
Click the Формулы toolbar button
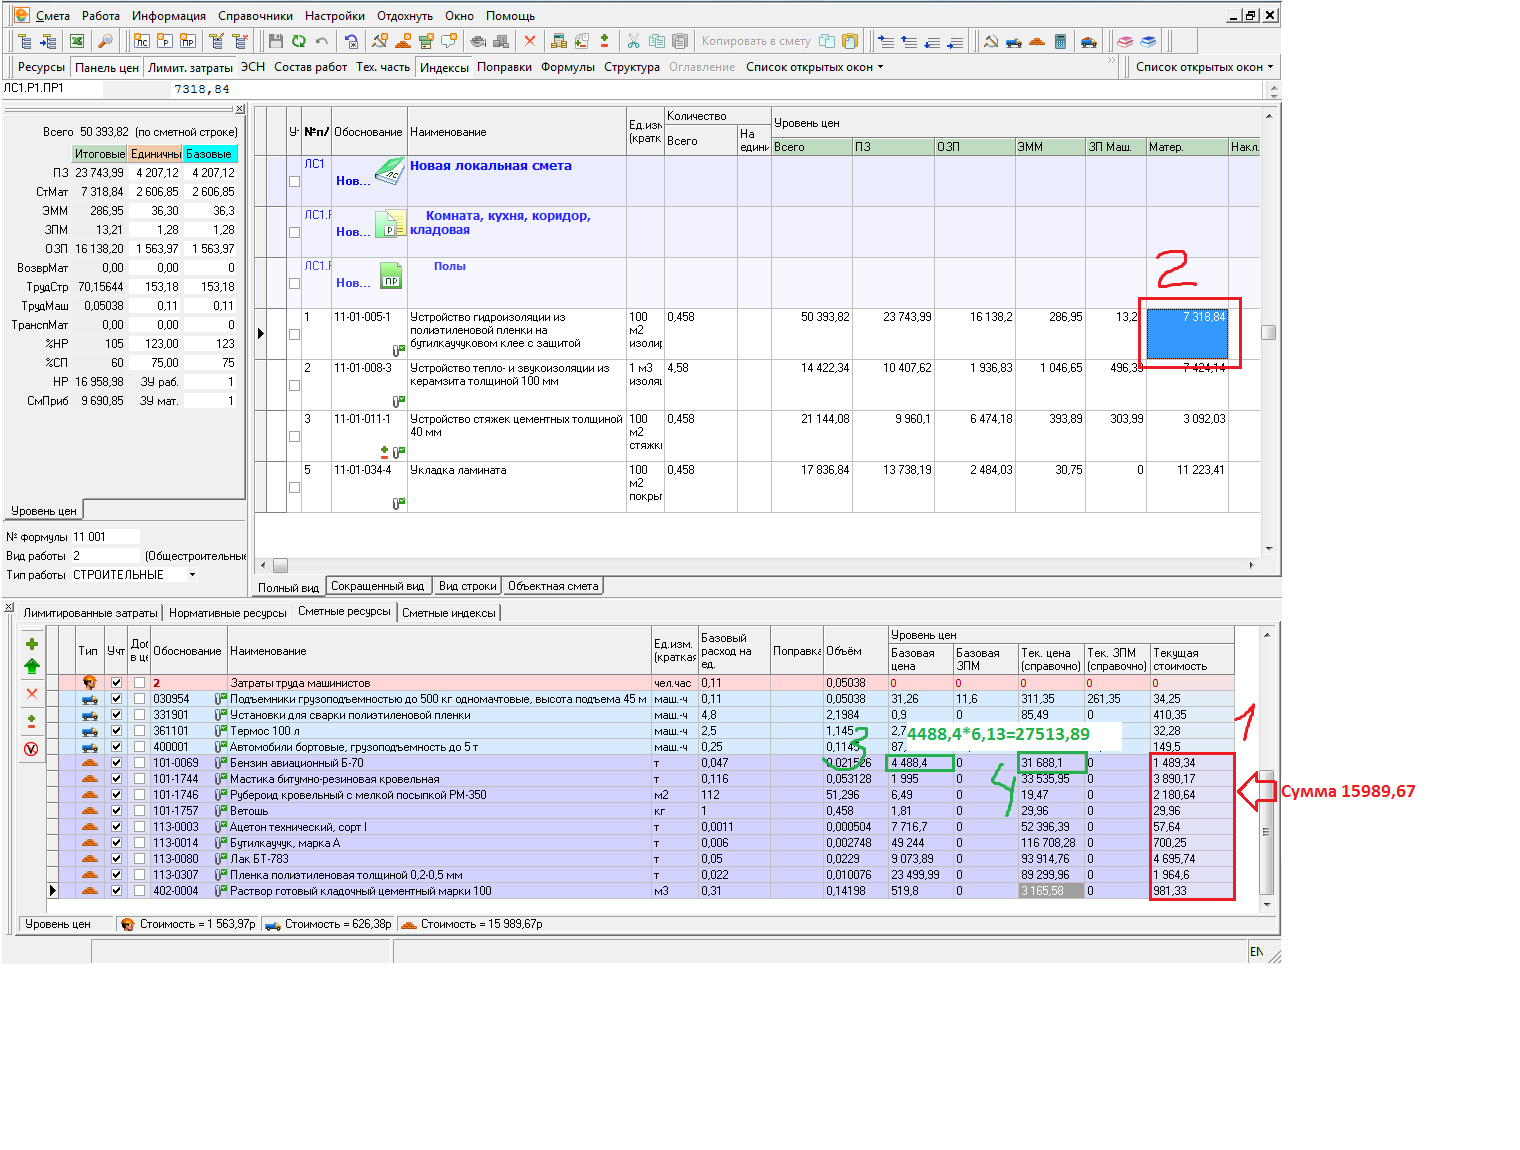click(567, 67)
